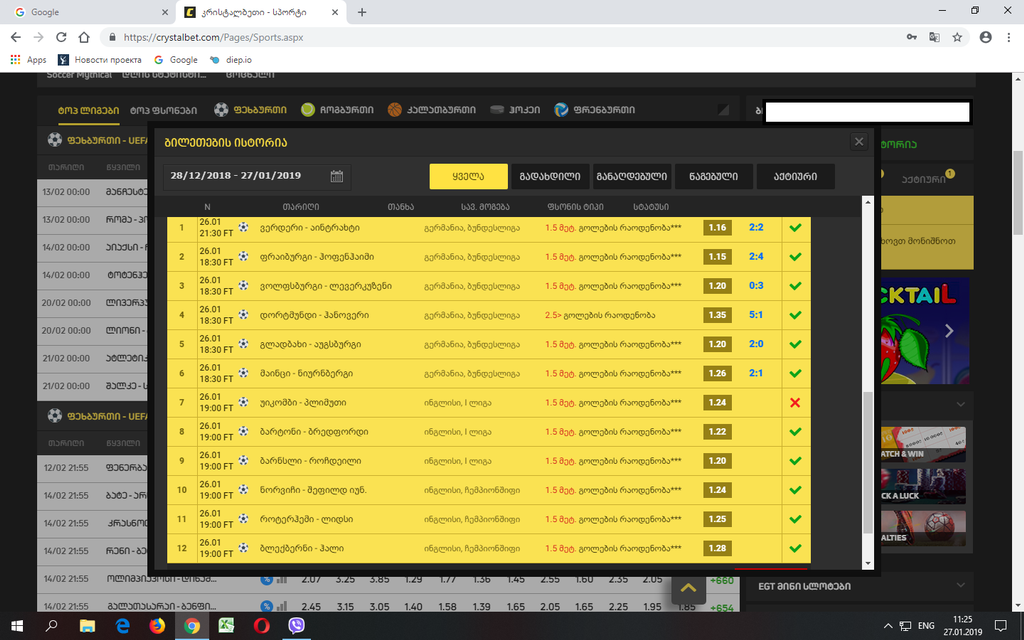The image size is (1024, 640).
Task: Open the calendar date picker icon
Action: [336, 176]
